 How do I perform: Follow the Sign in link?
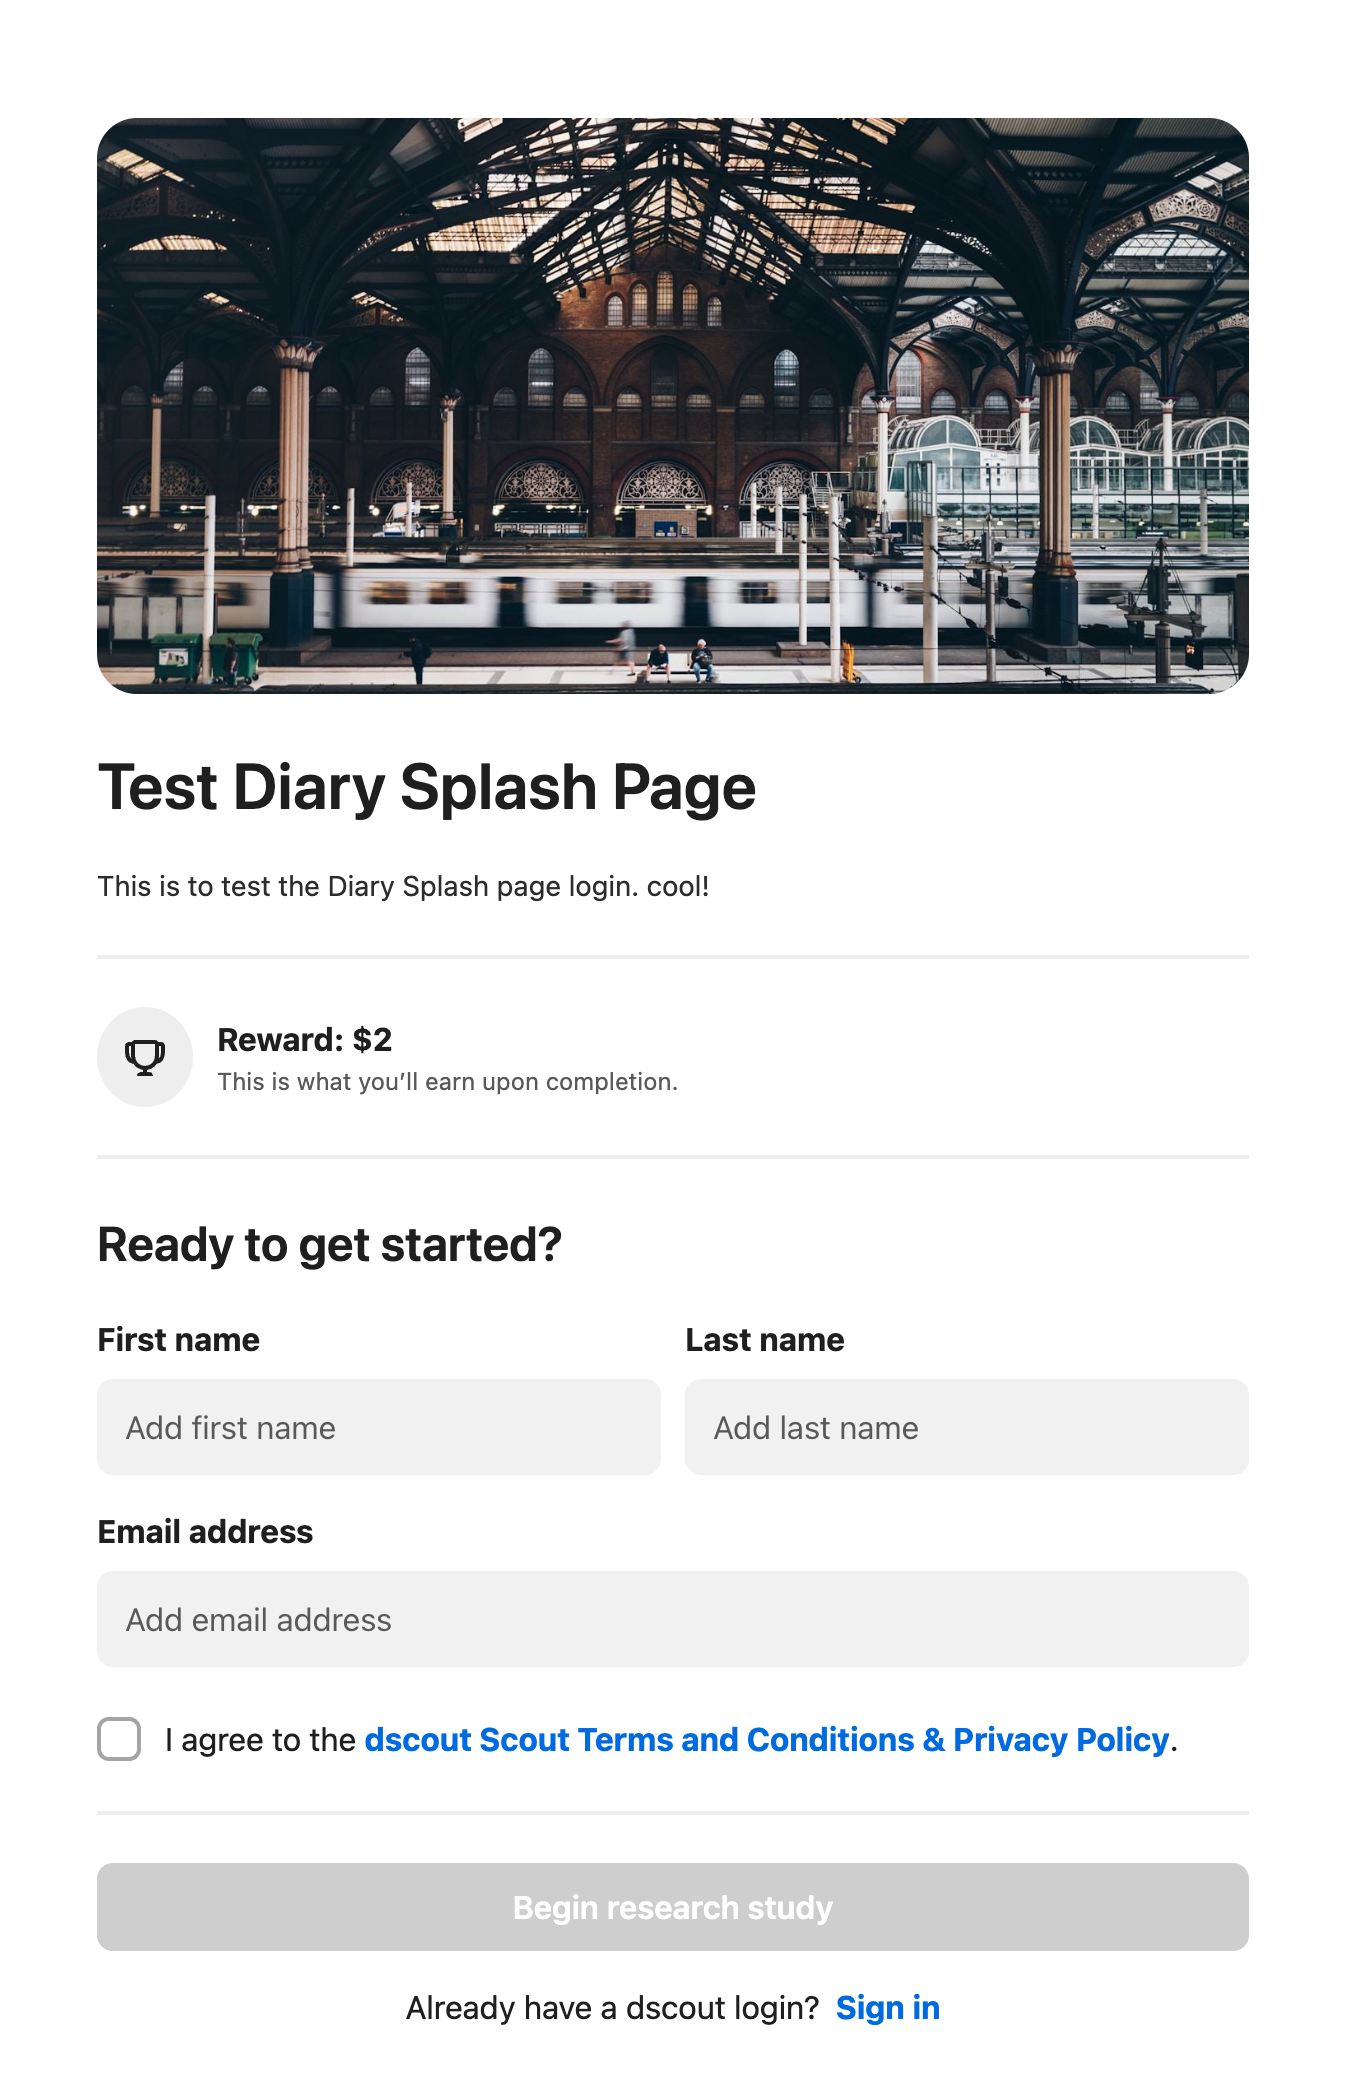(887, 2008)
